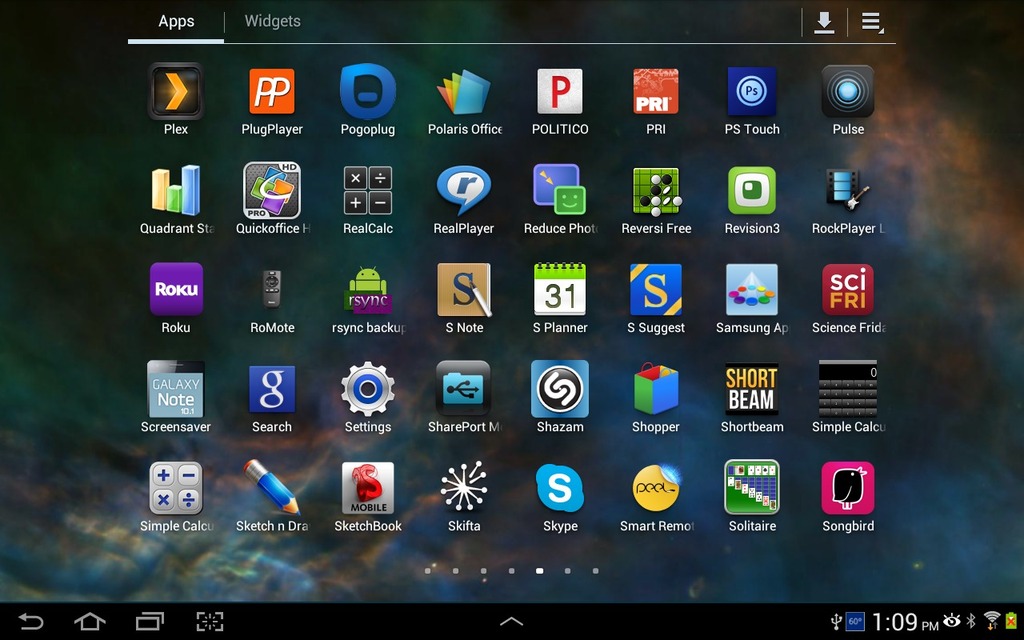Select the Apps tab
1024x640 pixels.
click(176, 21)
